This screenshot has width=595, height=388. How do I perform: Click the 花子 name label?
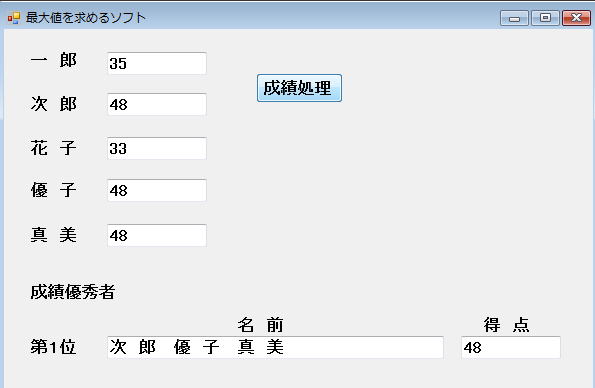point(54,148)
